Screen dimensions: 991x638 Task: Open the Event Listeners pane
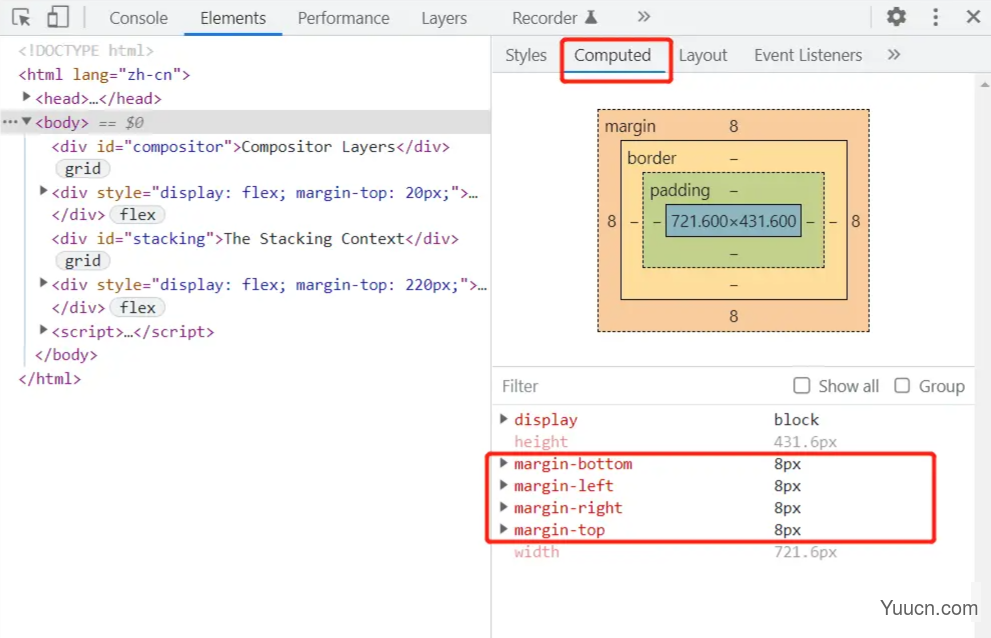[x=808, y=56]
